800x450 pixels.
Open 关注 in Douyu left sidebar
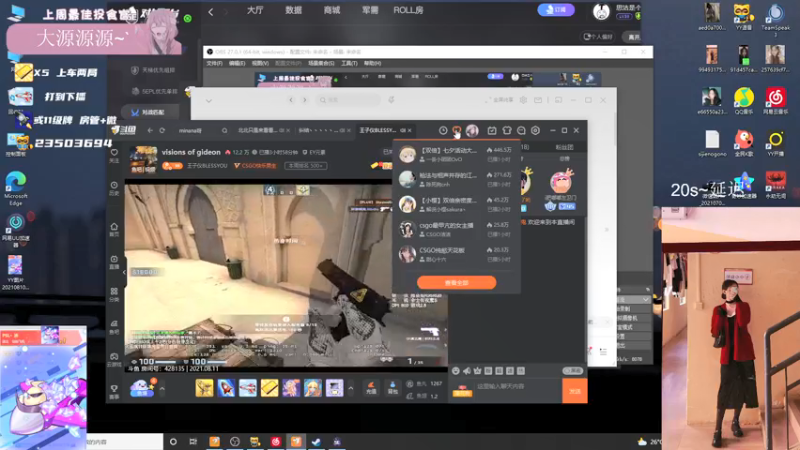[x=114, y=156]
